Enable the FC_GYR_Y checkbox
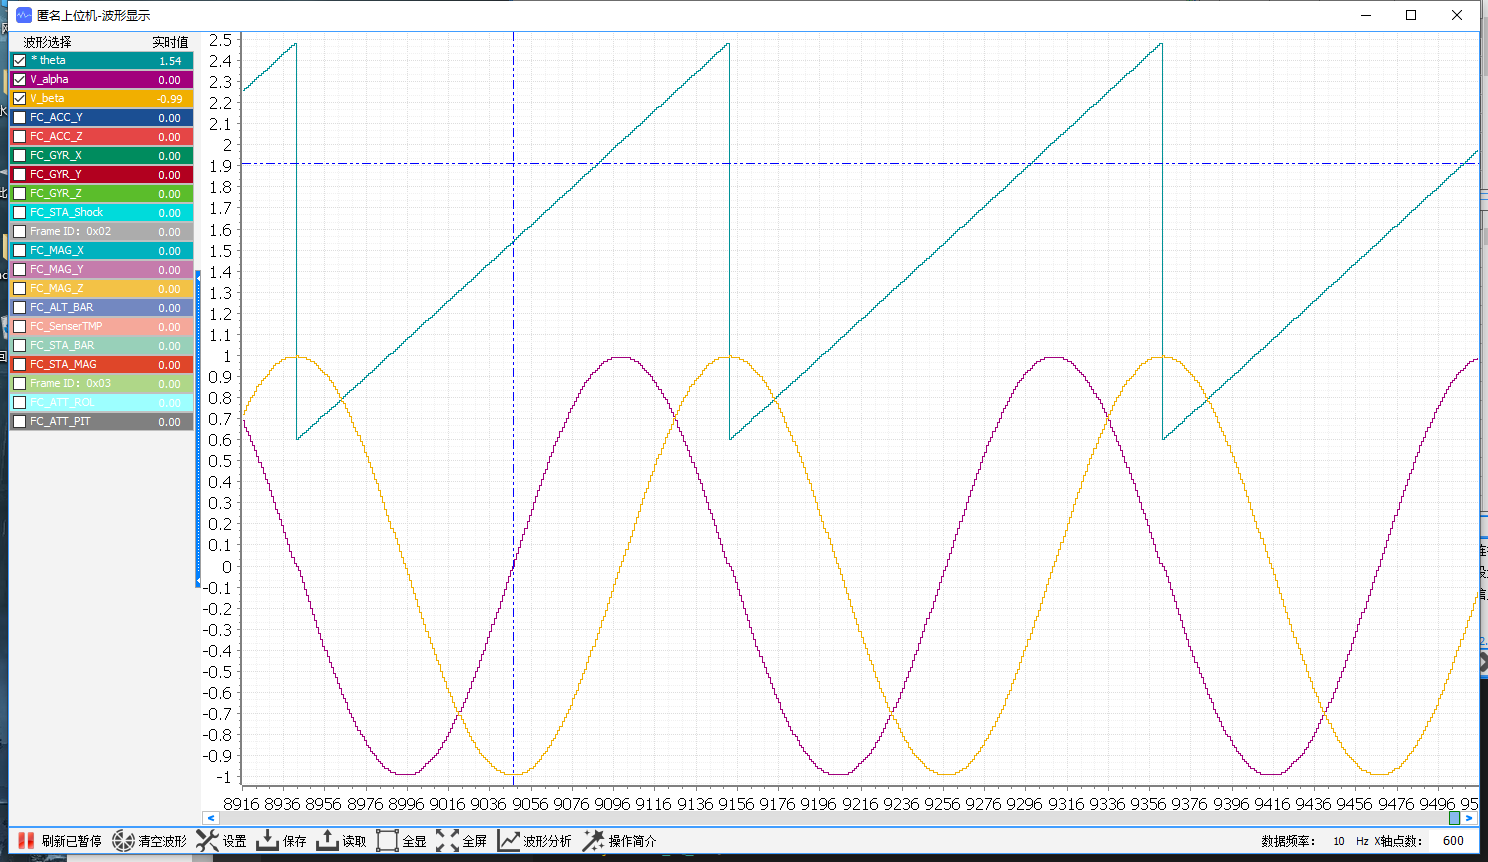Screen dimensions: 1488x862 click(19, 174)
